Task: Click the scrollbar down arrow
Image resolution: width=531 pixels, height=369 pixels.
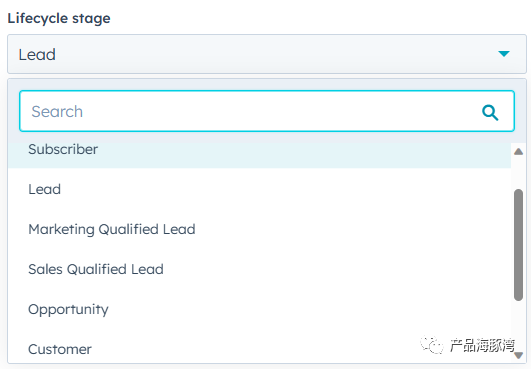Action: pos(518,355)
